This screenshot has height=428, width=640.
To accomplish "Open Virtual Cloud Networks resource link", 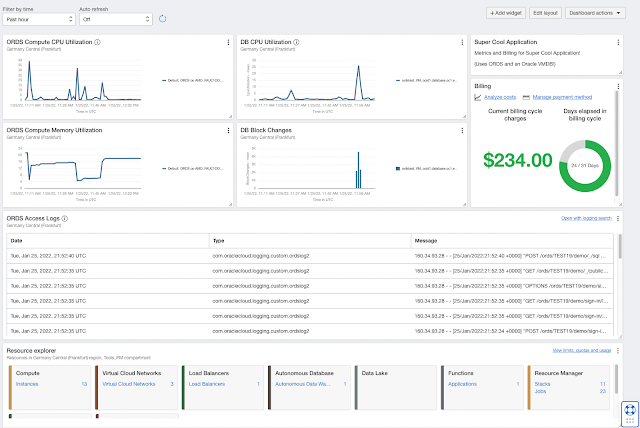I will pos(129,384).
